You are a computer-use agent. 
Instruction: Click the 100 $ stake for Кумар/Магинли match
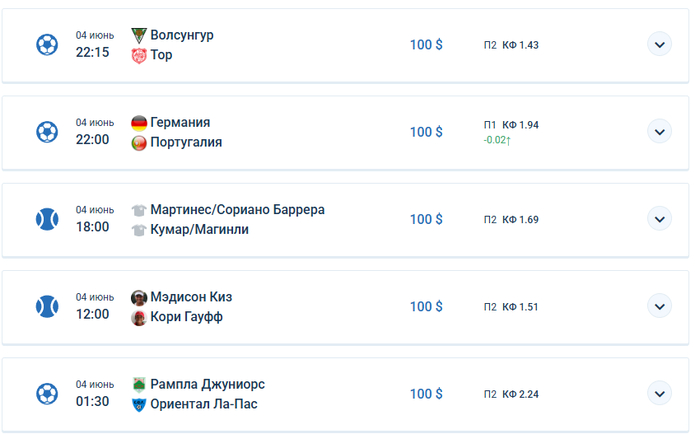pos(426,219)
